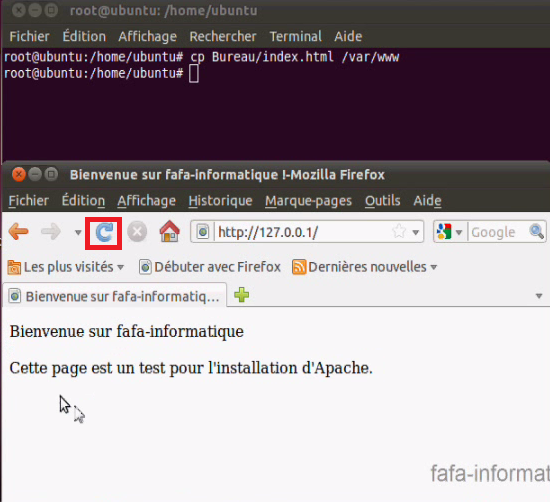Open the Firefox home page icon

click(x=169, y=232)
